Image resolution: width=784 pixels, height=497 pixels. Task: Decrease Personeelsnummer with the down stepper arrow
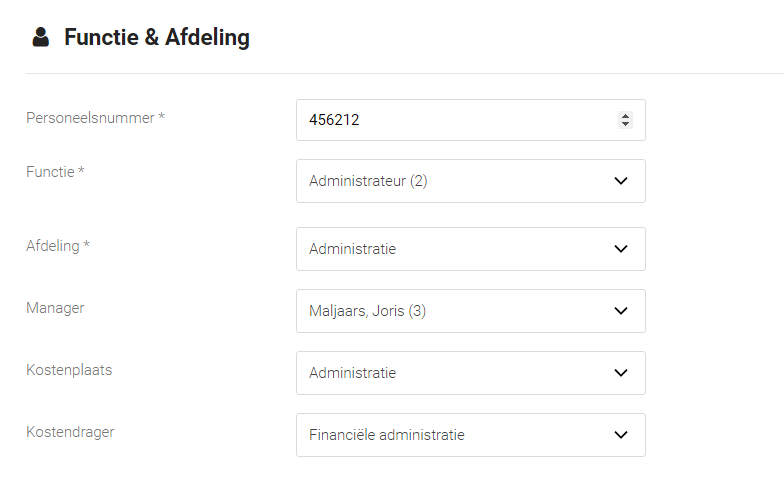(x=625, y=124)
